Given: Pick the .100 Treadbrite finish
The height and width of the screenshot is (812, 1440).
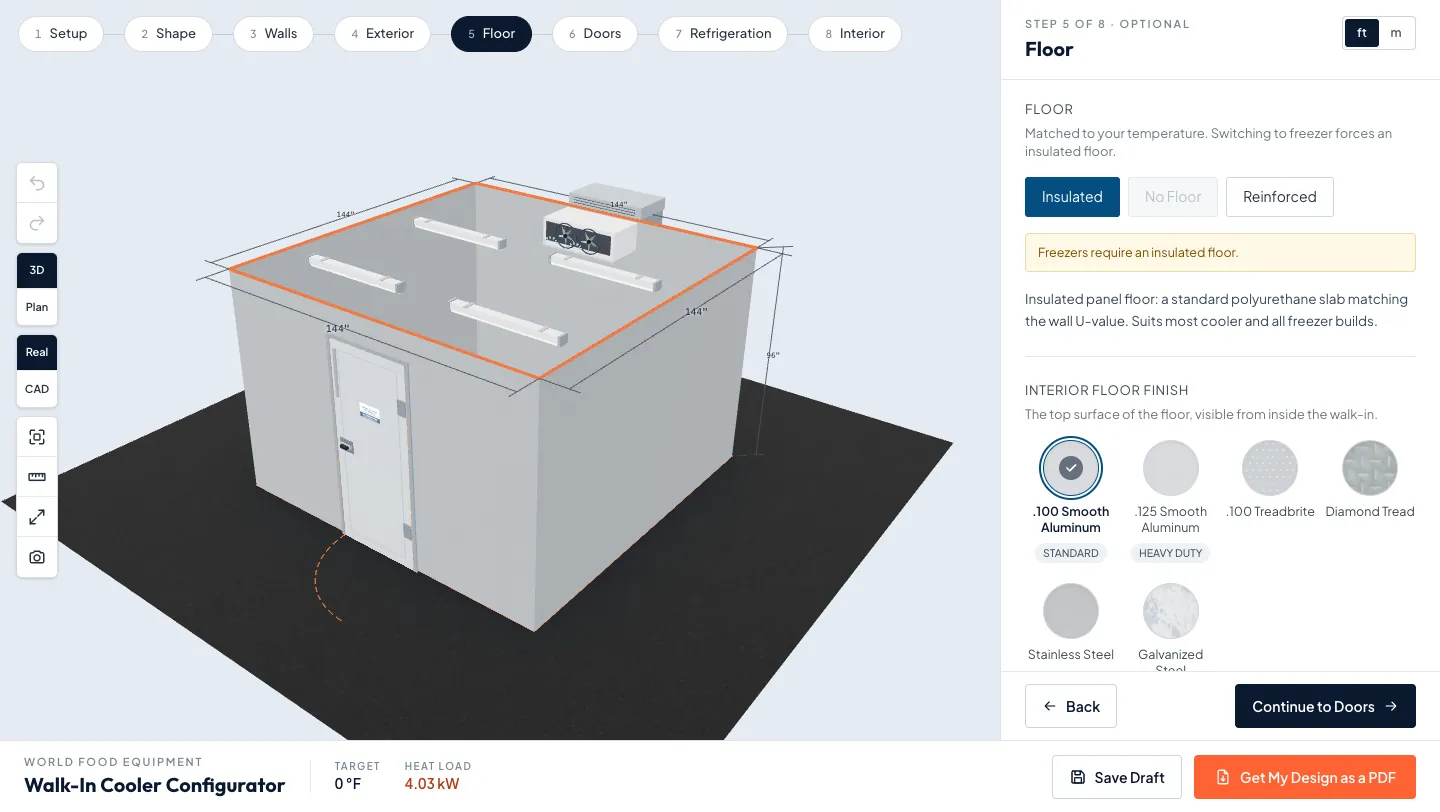Looking at the screenshot, I should click(x=1270, y=482).
